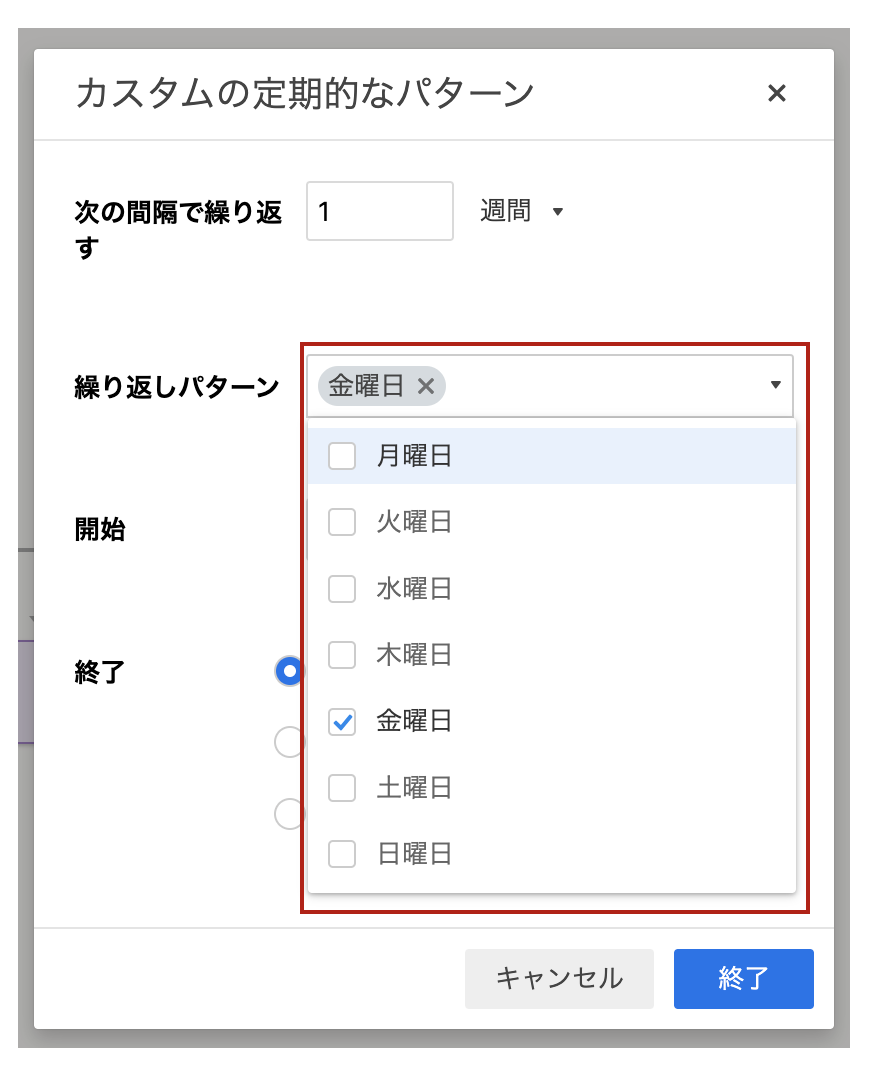
Task: Choose the 土曜日 menu entry label
Action: pos(414,788)
